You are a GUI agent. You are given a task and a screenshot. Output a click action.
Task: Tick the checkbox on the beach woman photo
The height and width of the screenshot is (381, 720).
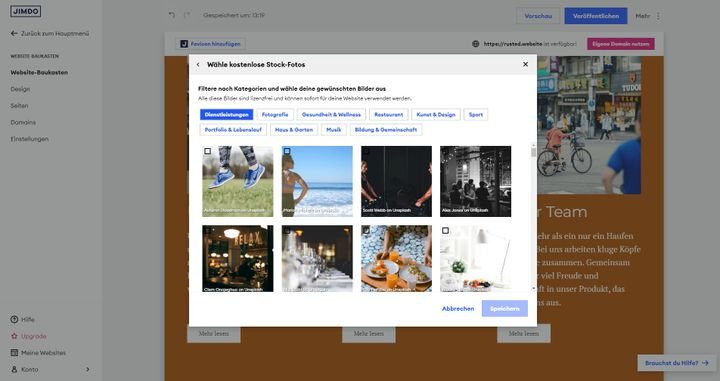click(287, 151)
